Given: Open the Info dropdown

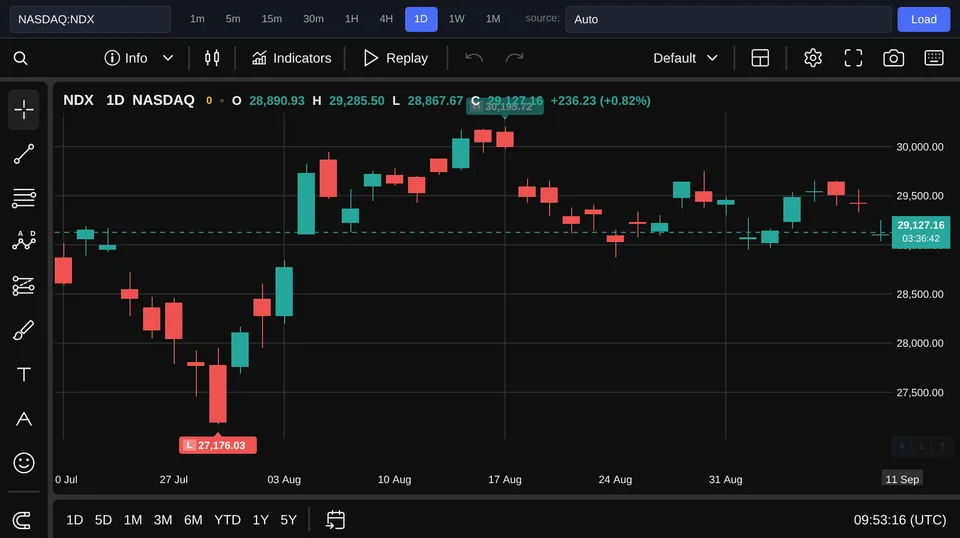Looking at the screenshot, I should (139, 58).
